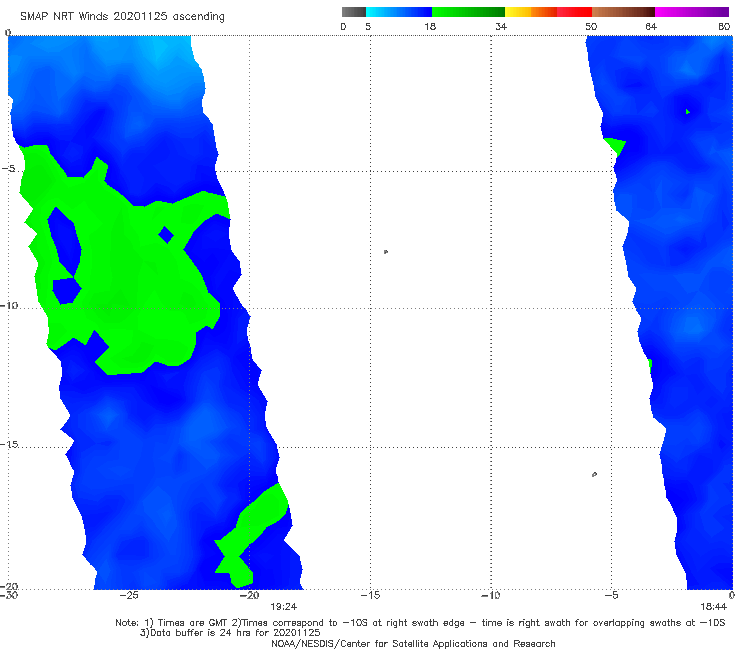
Task: Click the latitude axis label '-15'
Action: (x=8, y=445)
